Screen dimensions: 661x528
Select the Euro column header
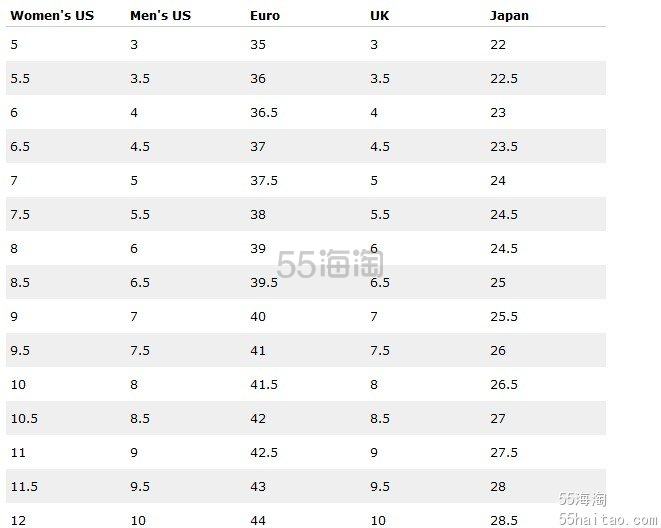[x=265, y=16]
